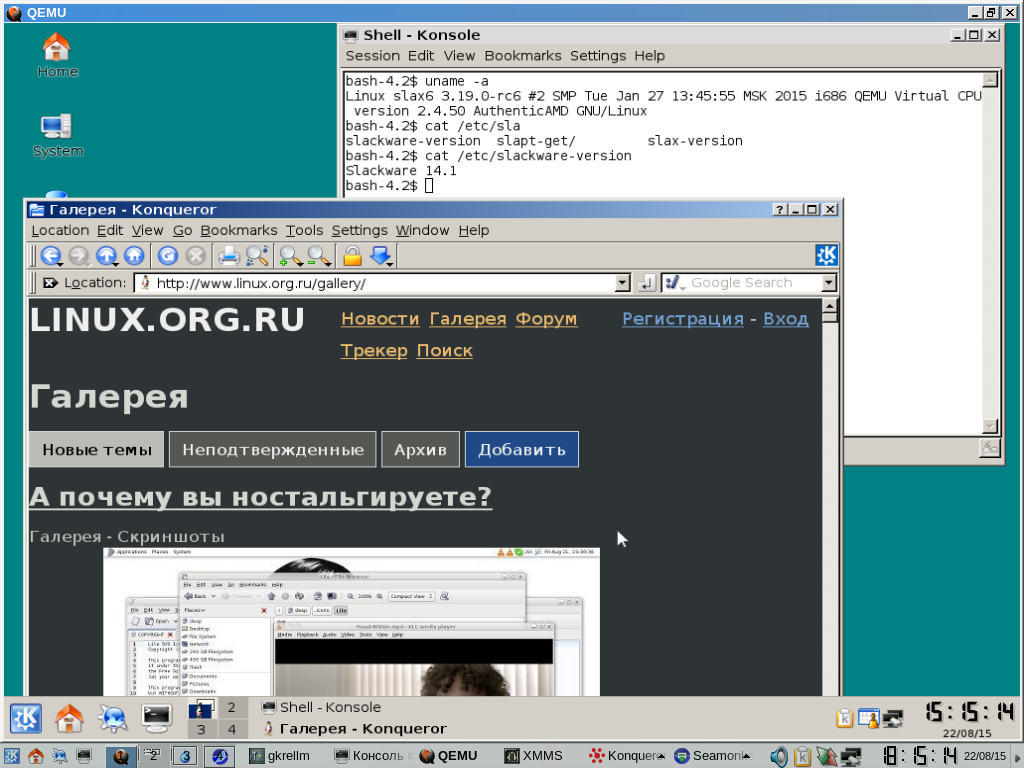Image resolution: width=1024 pixels, height=768 pixels.
Task: Click the KDE gear throbber in Konqueror
Action: click(826, 255)
